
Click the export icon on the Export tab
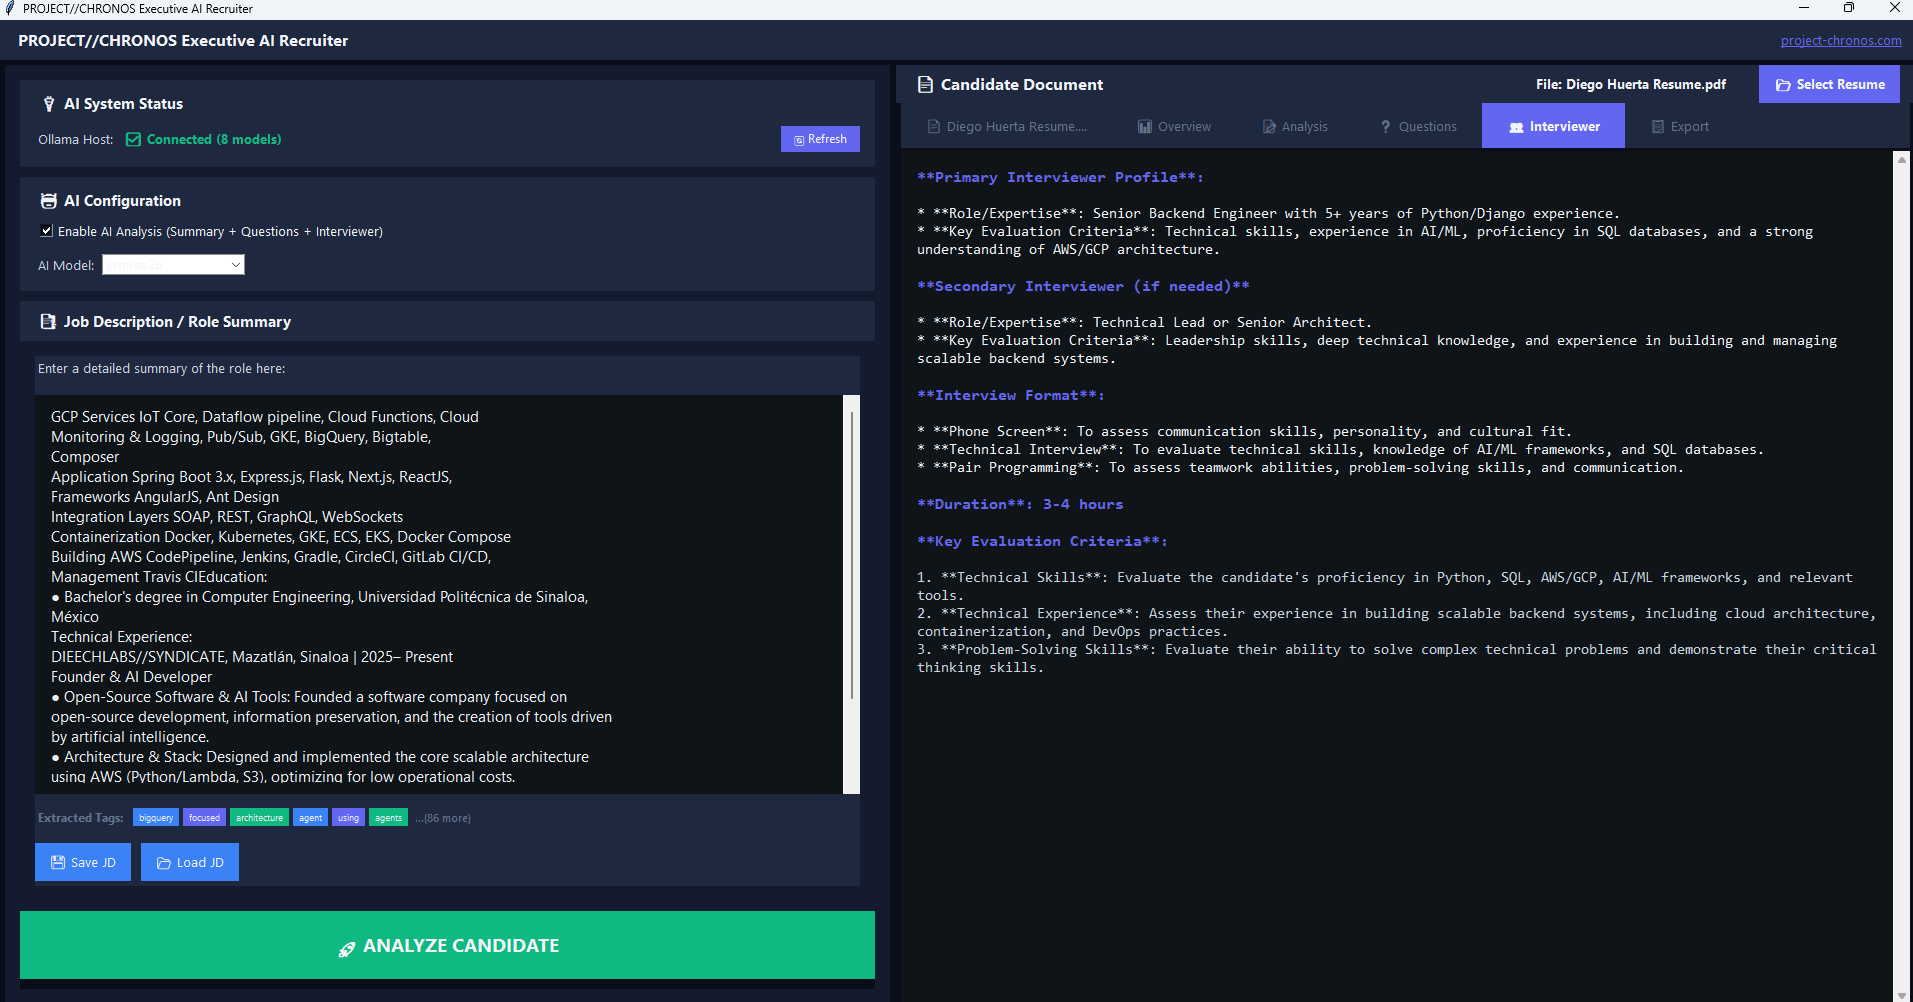tap(1656, 126)
